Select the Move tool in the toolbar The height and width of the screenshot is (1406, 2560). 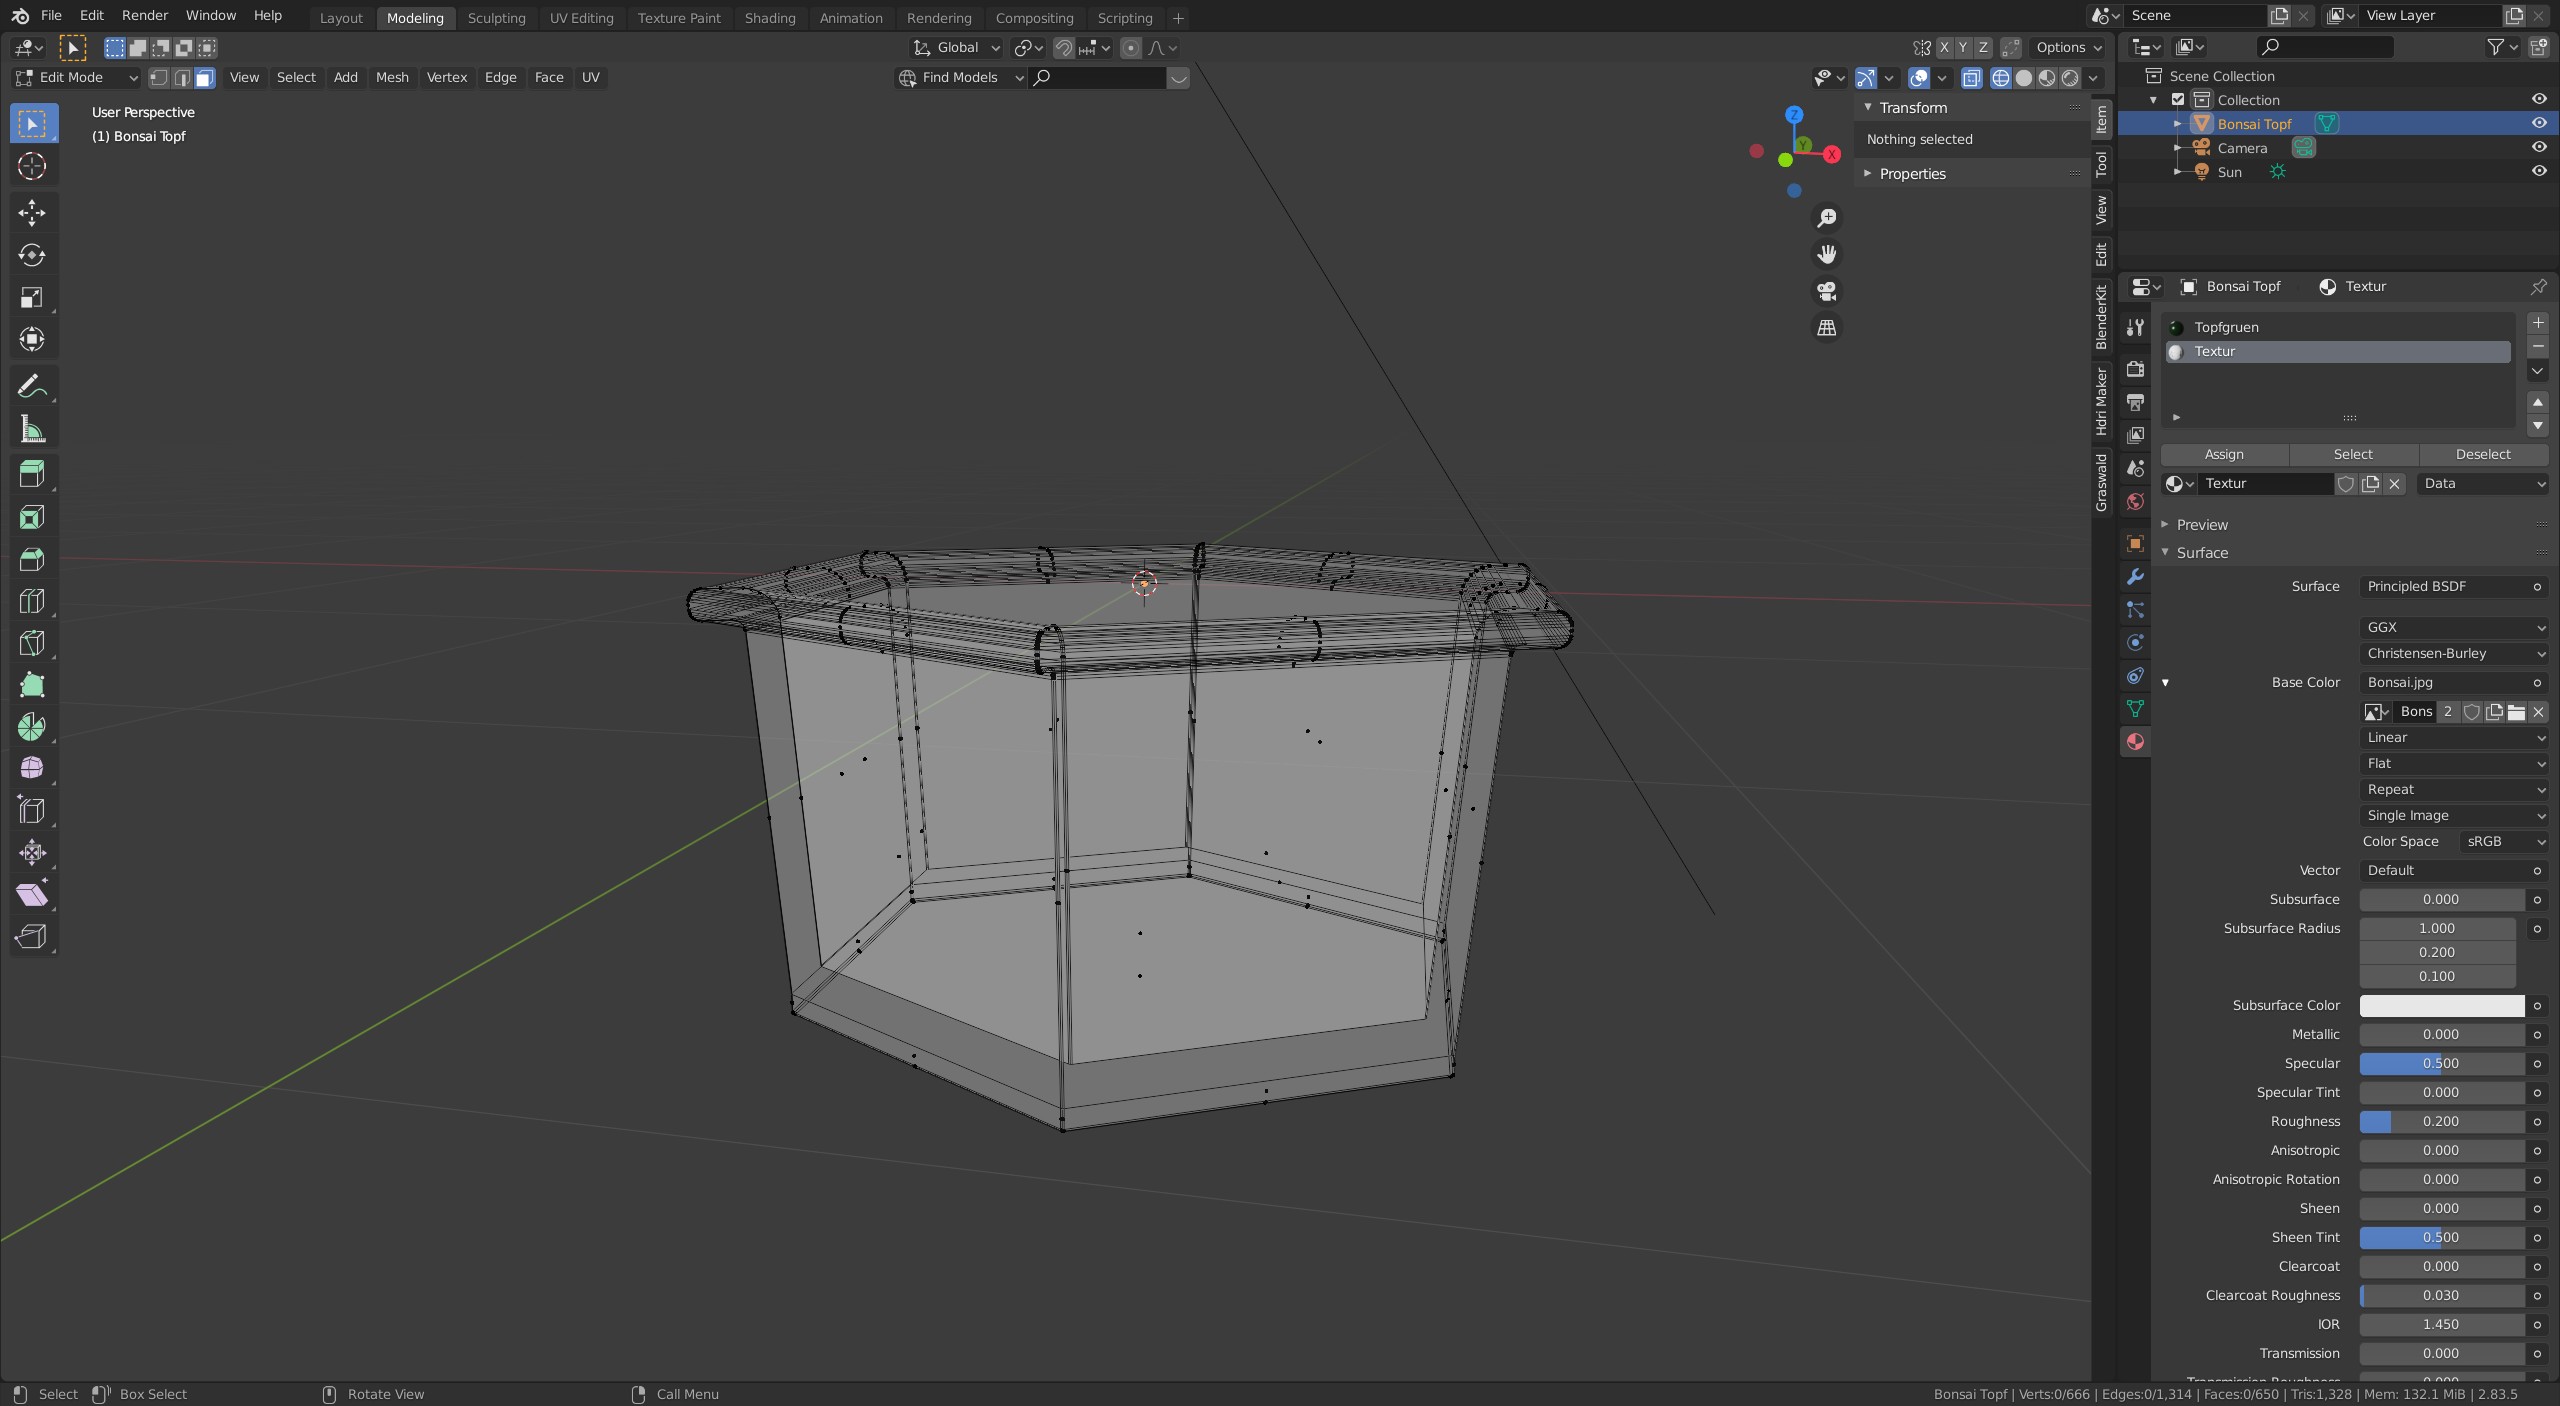(32, 212)
